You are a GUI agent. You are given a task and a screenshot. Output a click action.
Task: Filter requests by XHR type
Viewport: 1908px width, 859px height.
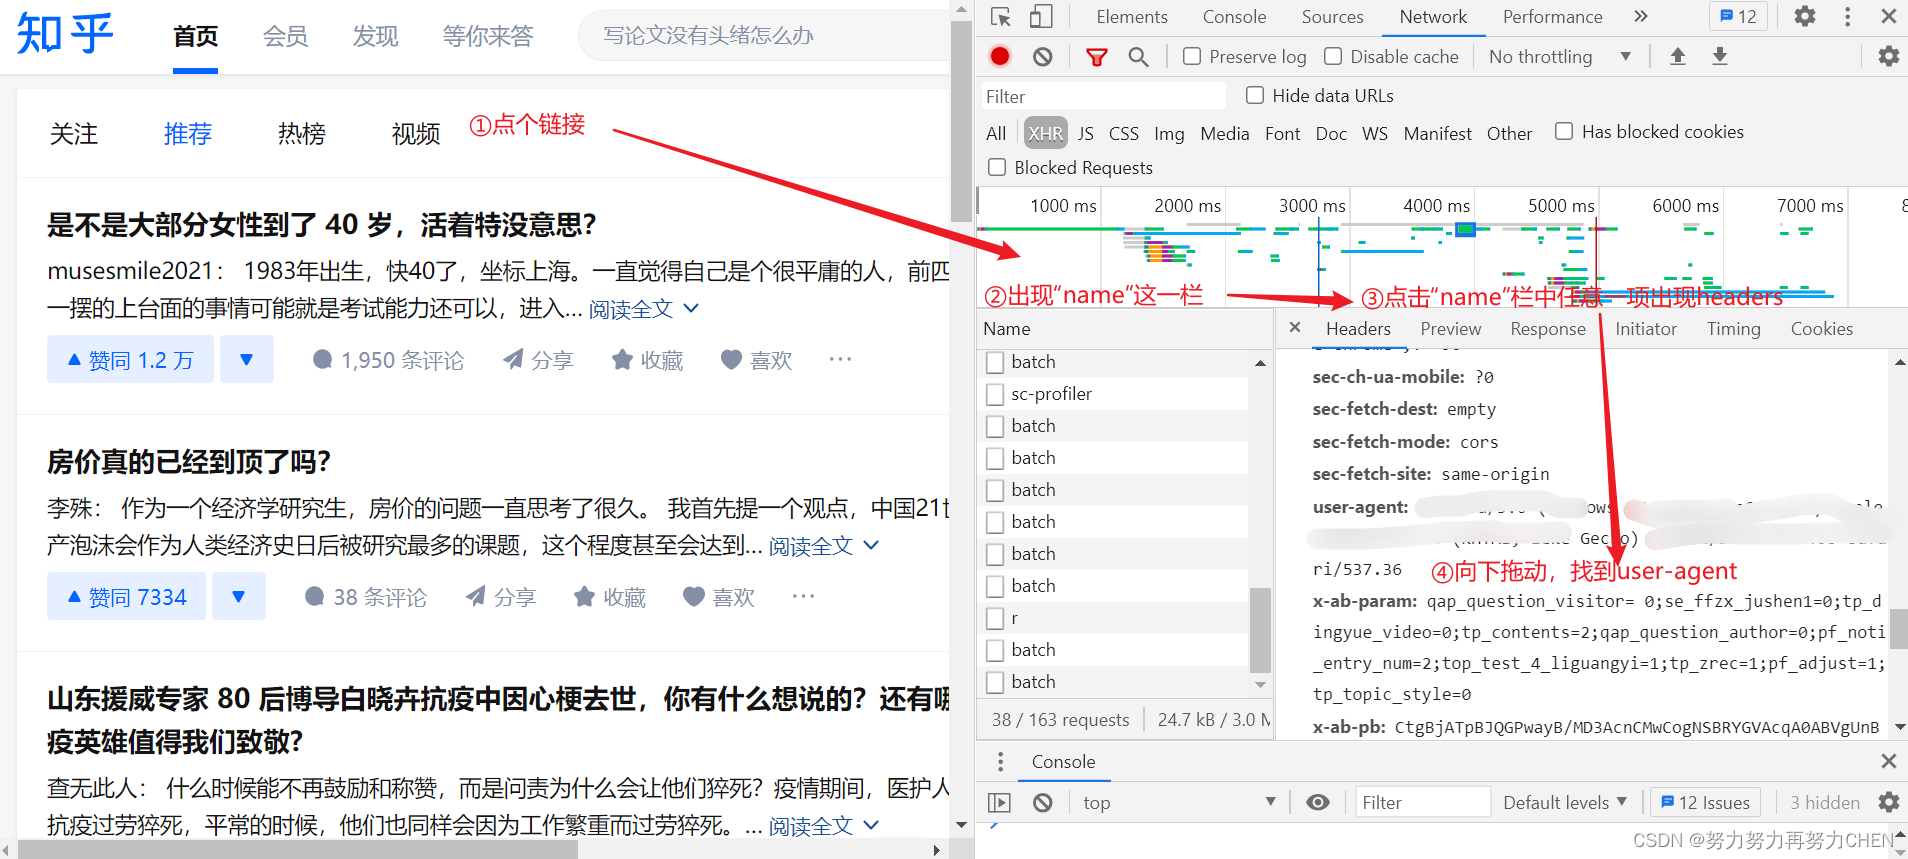pos(1045,133)
